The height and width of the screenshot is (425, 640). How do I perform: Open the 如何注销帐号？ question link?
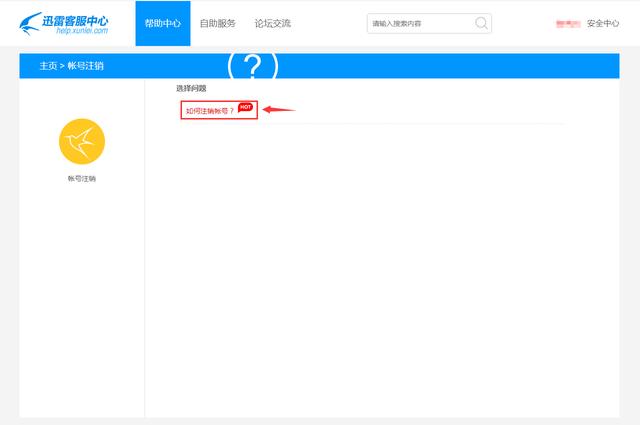coord(210,111)
